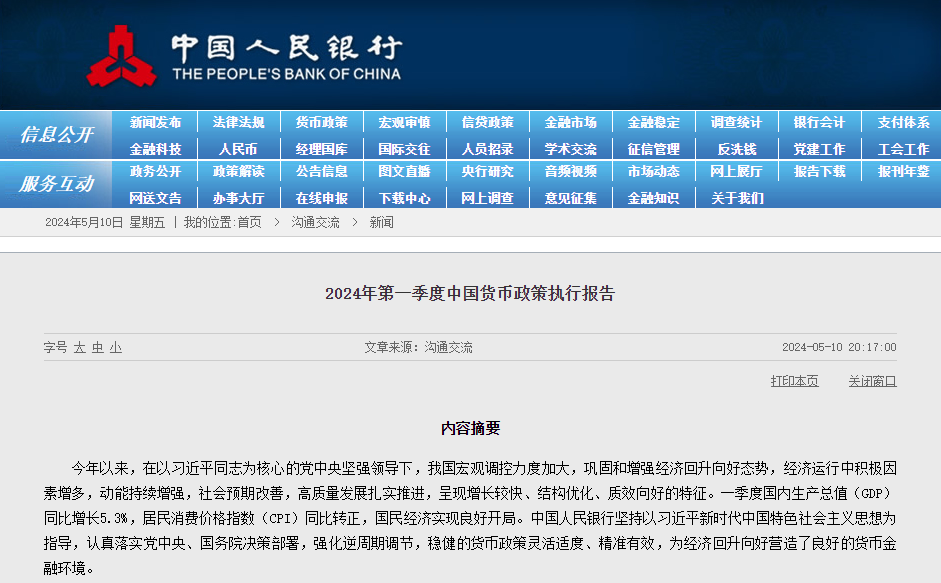The image size is (941, 583).
Task: Go to 党建工作 page
Action: click(x=819, y=149)
